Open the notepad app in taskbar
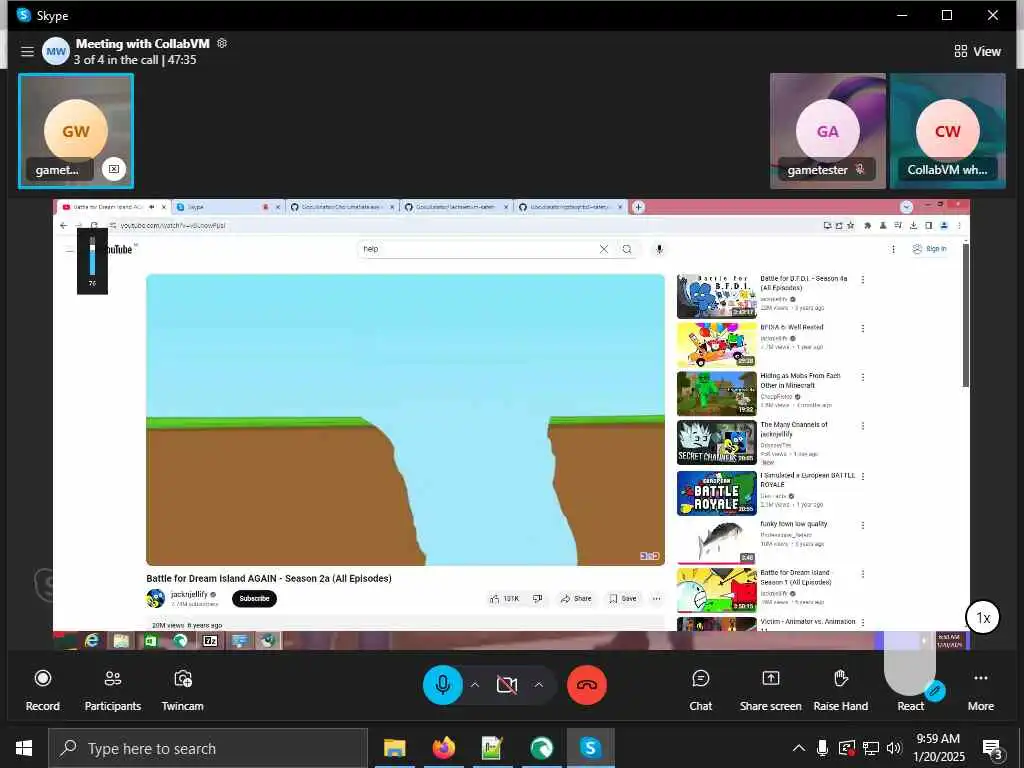 click(492, 748)
